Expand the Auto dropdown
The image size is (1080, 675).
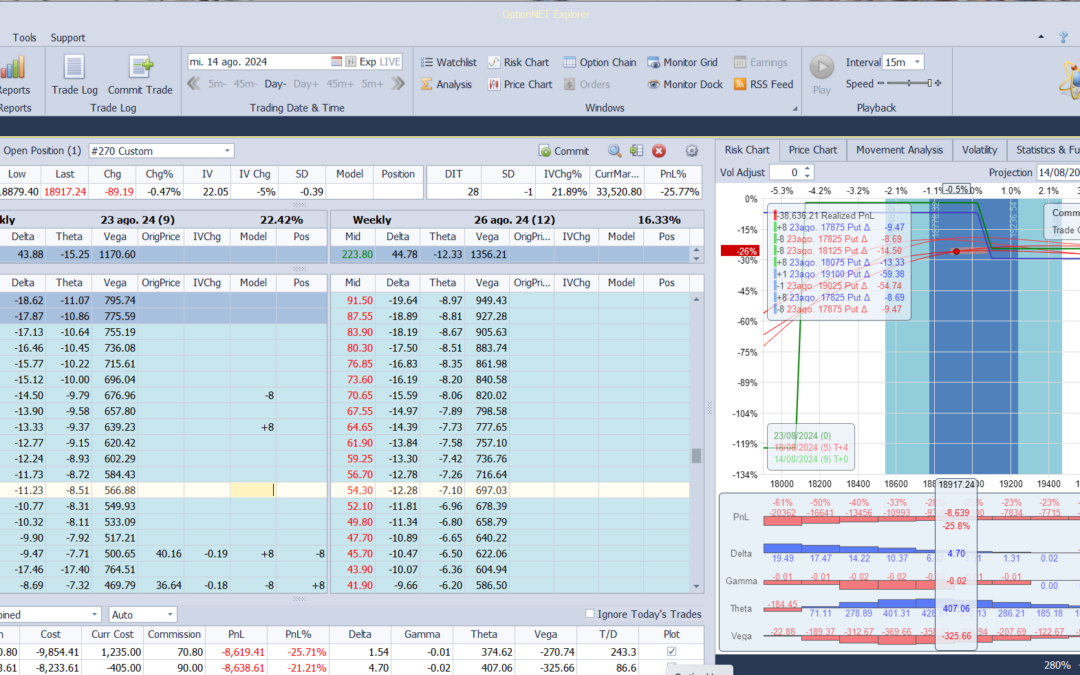(170, 615)
